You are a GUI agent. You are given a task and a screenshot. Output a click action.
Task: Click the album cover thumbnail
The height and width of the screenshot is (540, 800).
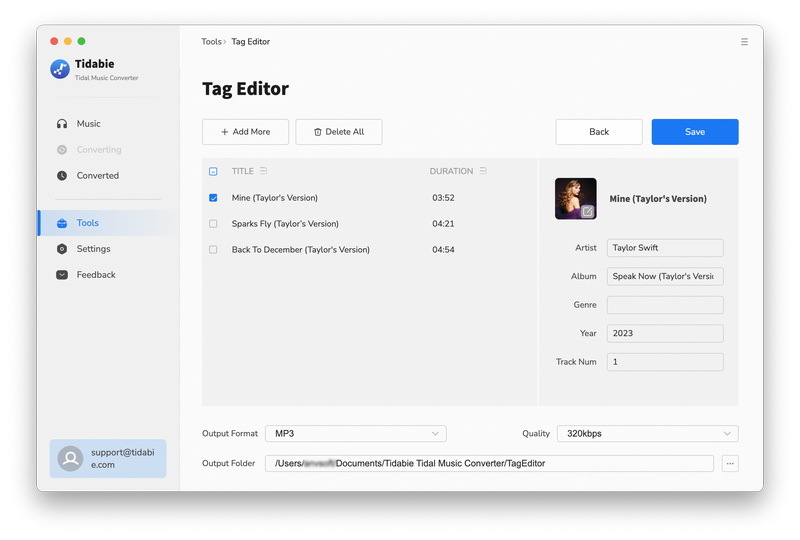(x=576, y=199)
